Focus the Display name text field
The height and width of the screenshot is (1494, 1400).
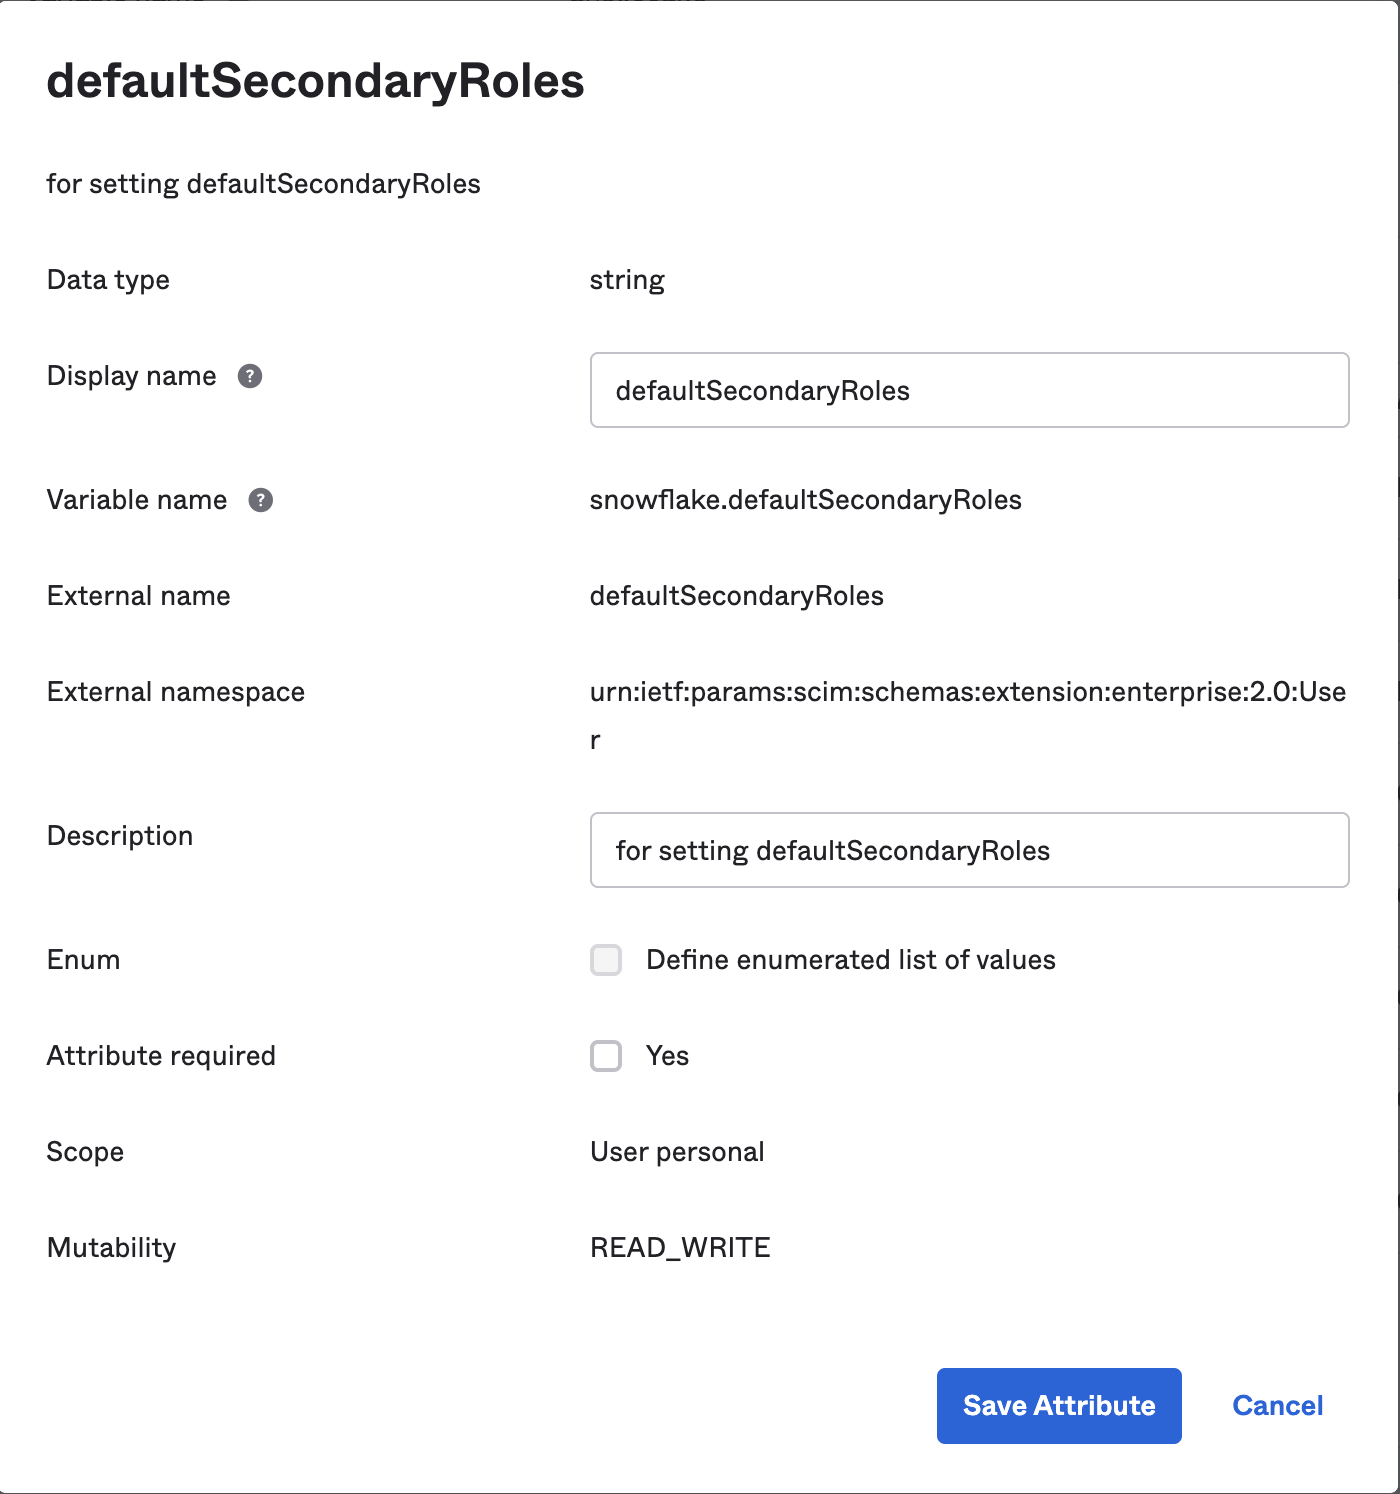click(970, 390)
